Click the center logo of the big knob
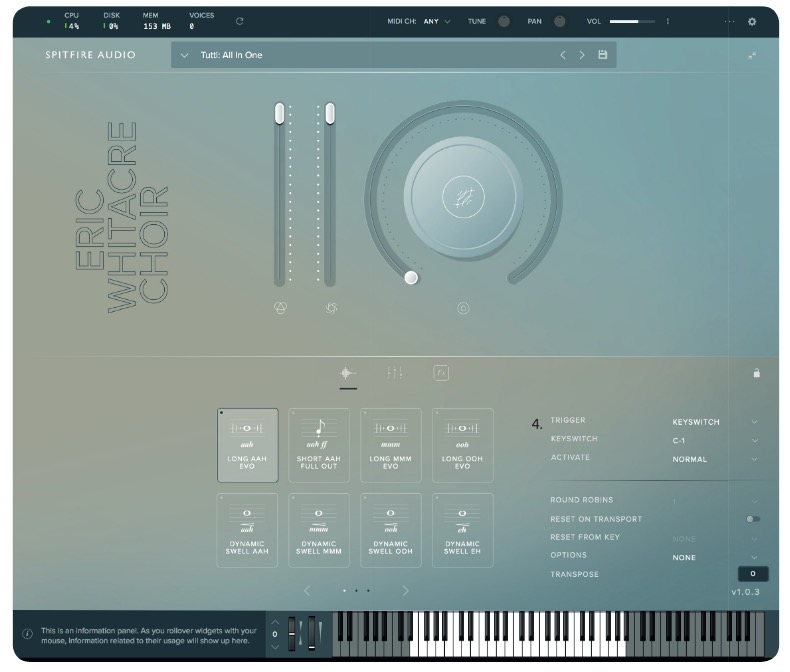The height and width of the screenshot is (672, 790). [x=463, y=197]
